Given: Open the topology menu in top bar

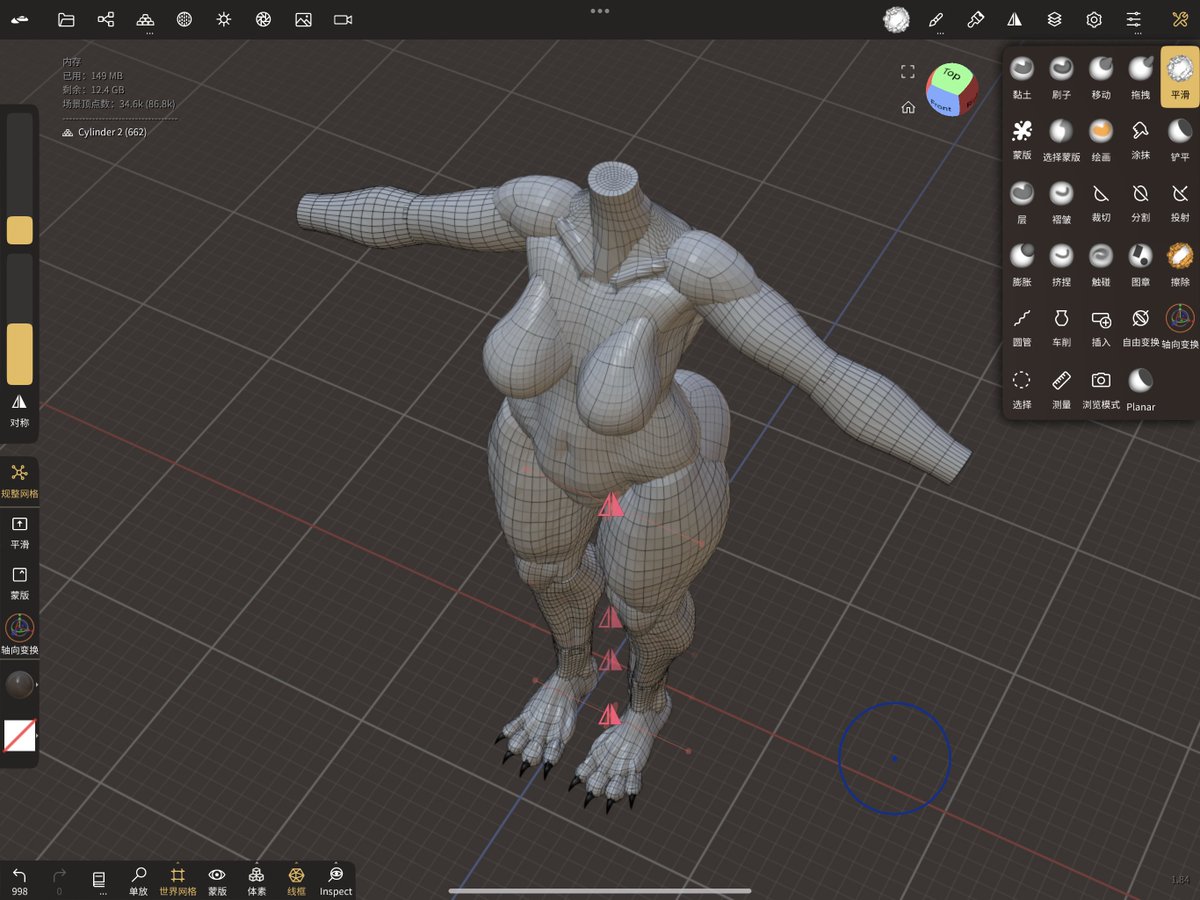Looking at the screenshot, I should tap(145, 20).
